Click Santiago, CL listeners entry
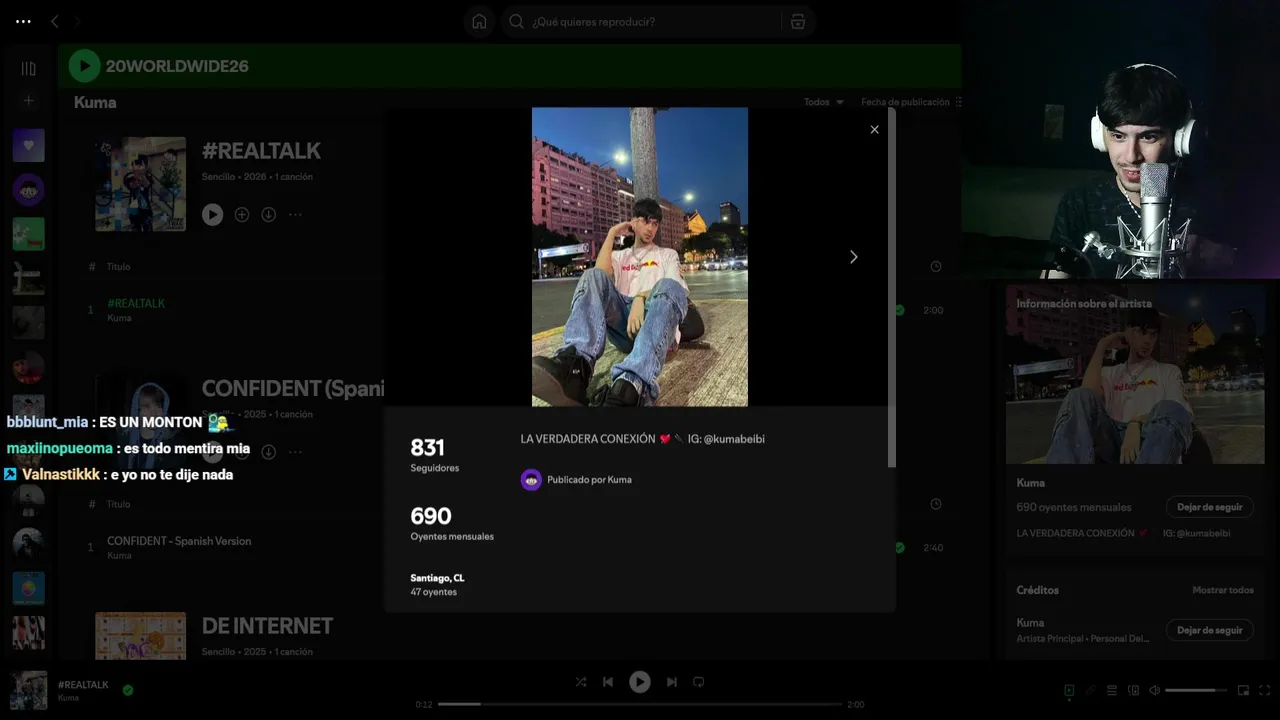1280x720 pixels. pos(437,585)
